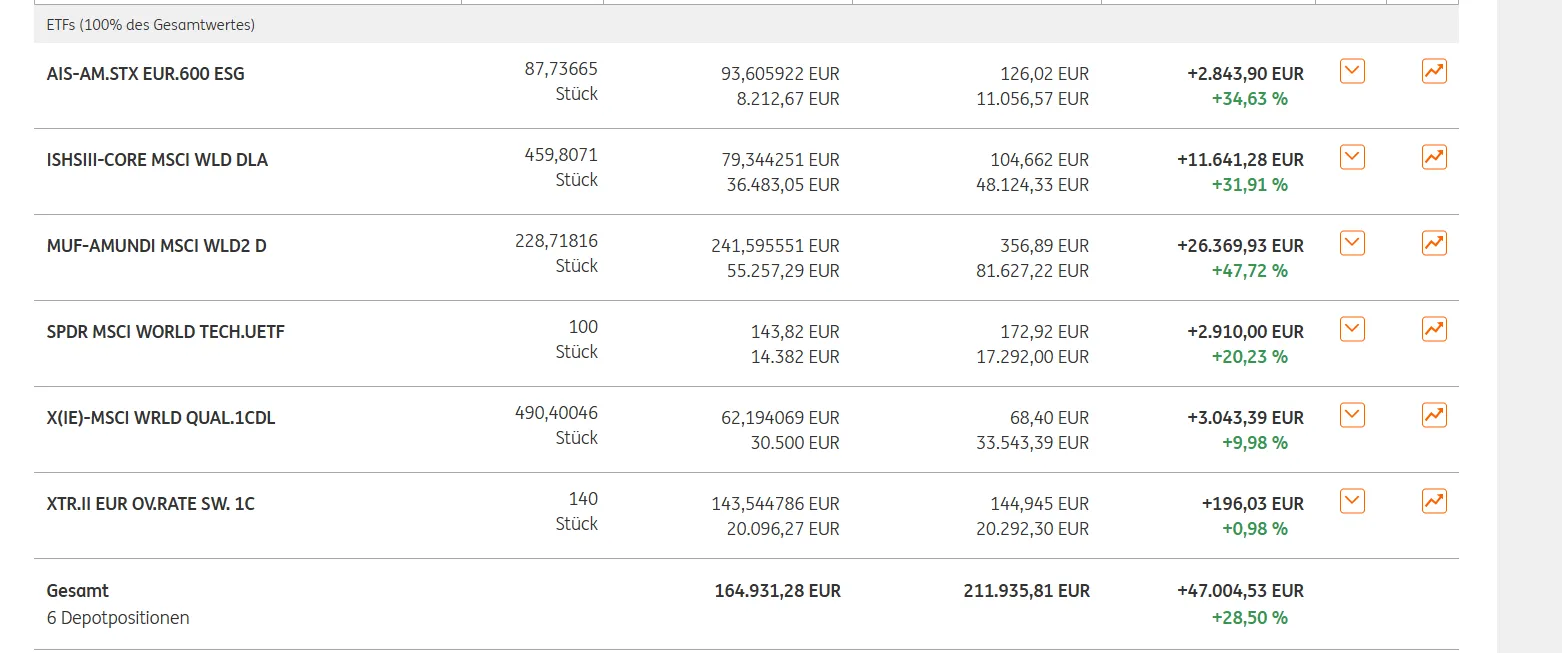This screenshot has height=653, width=1562.
Task: Open the AIS-AM.STX EUR.600 ESG position name
Action: point(145,74)
